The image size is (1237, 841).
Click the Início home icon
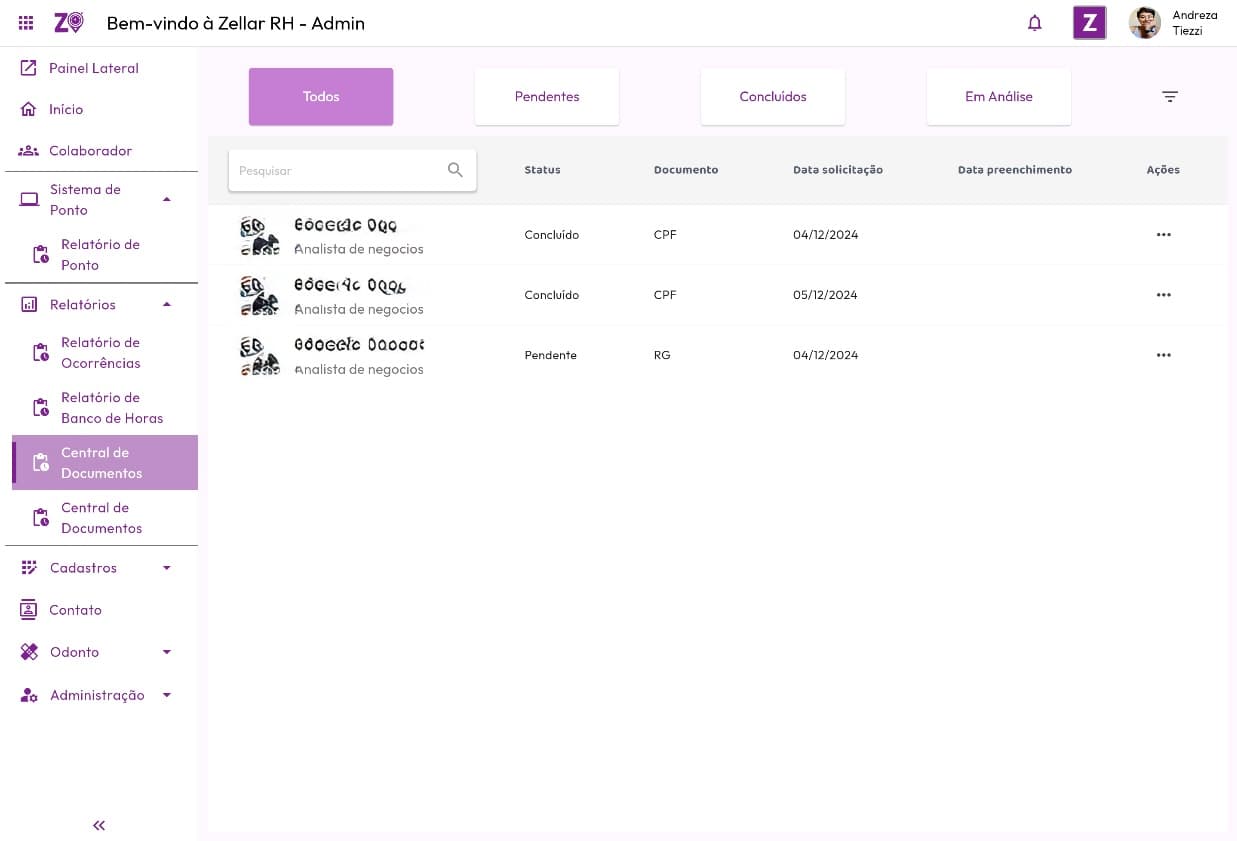(29, 110)
